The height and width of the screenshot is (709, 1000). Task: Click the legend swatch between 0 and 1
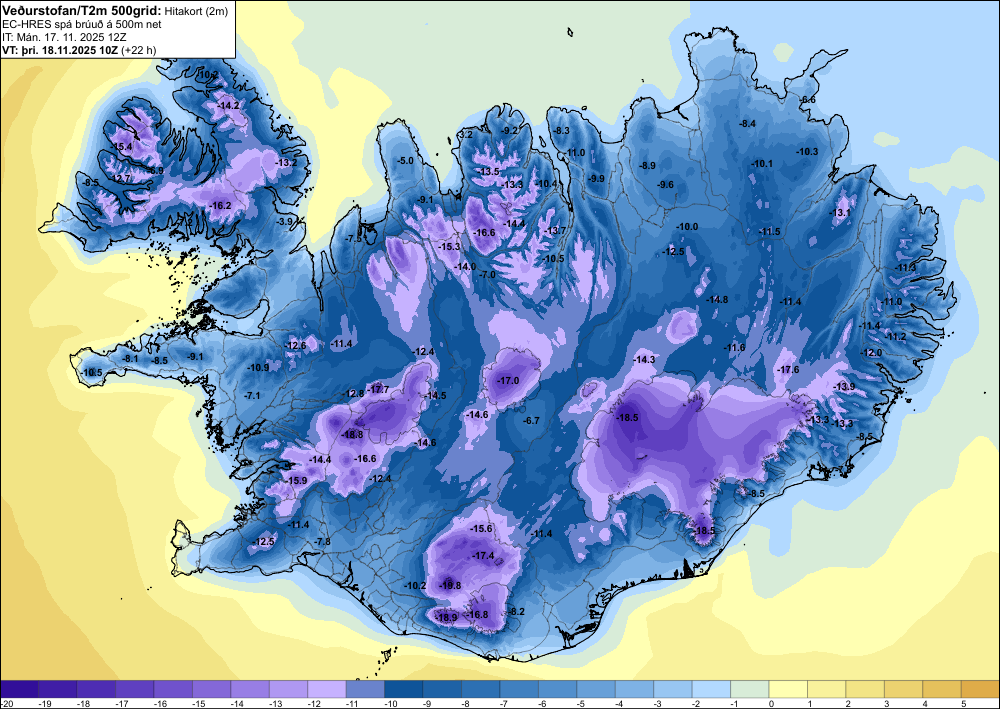788,689
